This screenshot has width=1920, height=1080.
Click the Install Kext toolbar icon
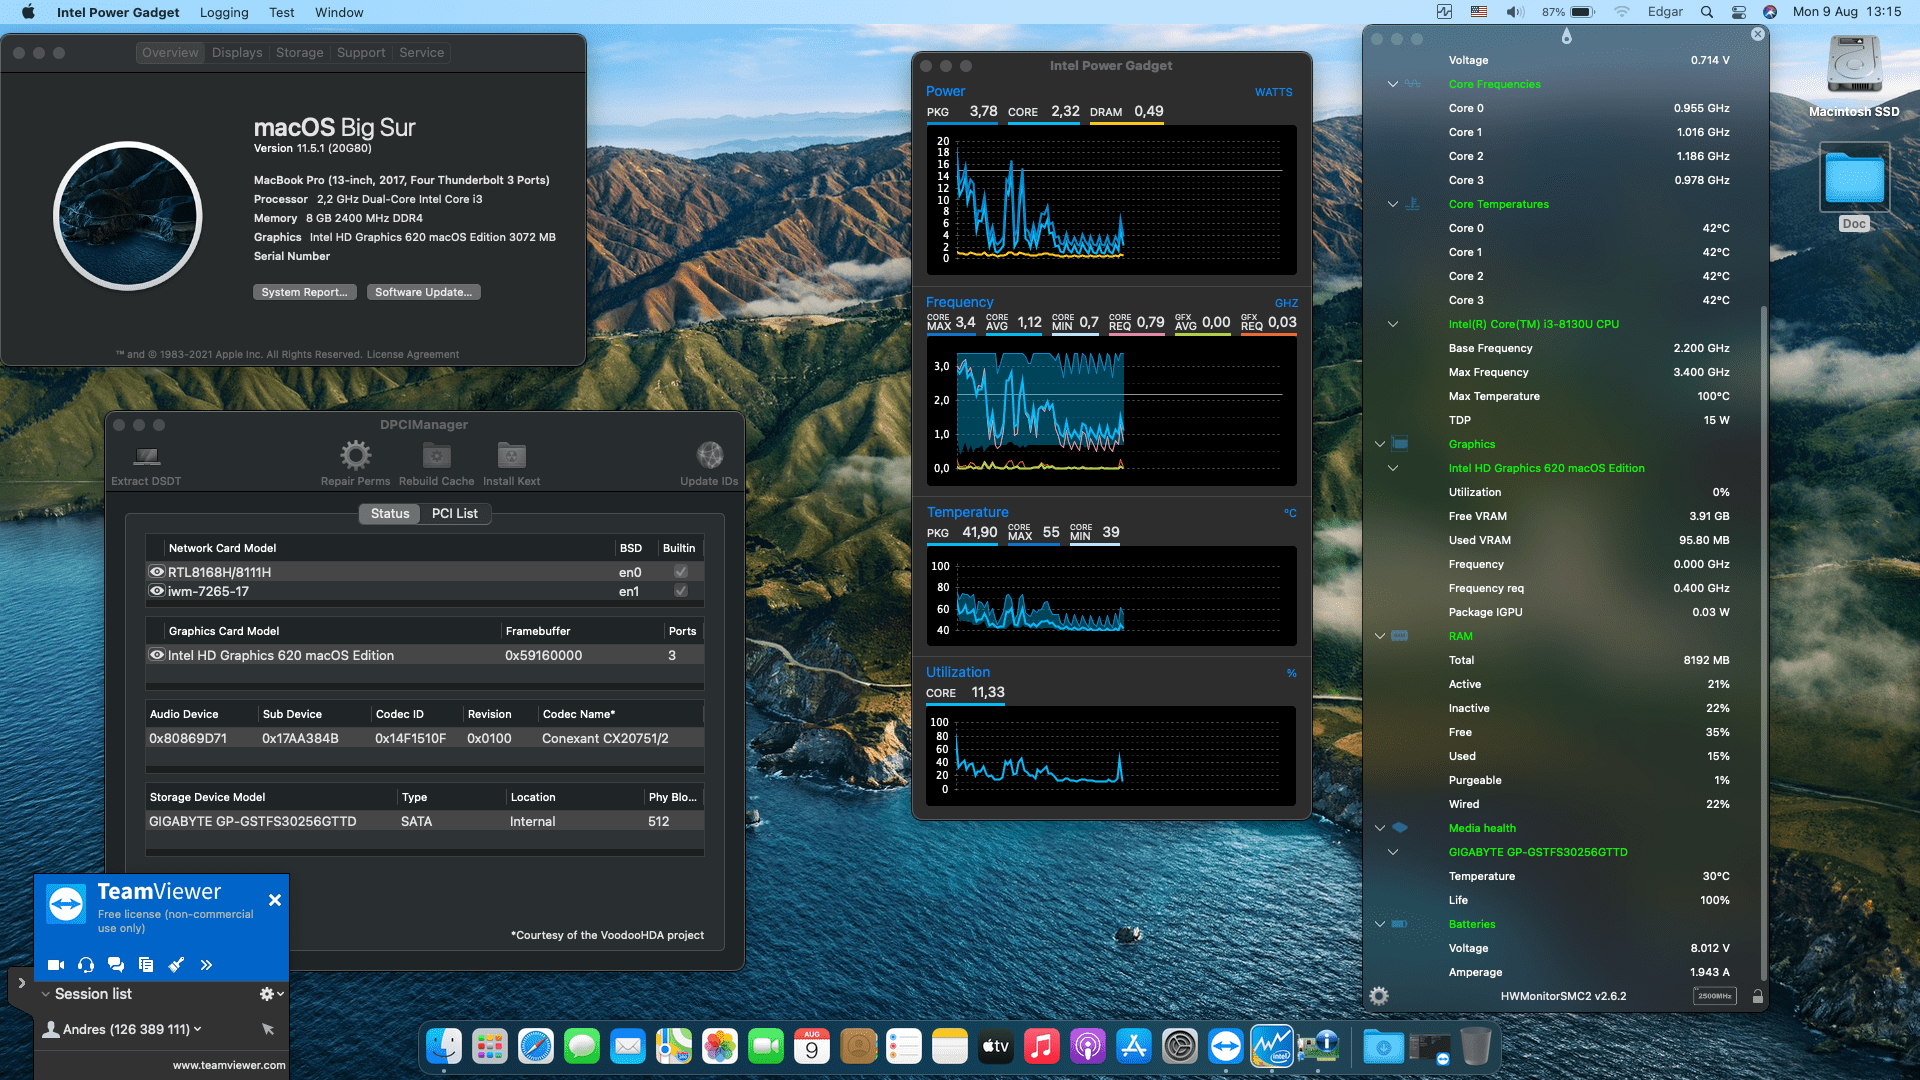click(512, 455)
